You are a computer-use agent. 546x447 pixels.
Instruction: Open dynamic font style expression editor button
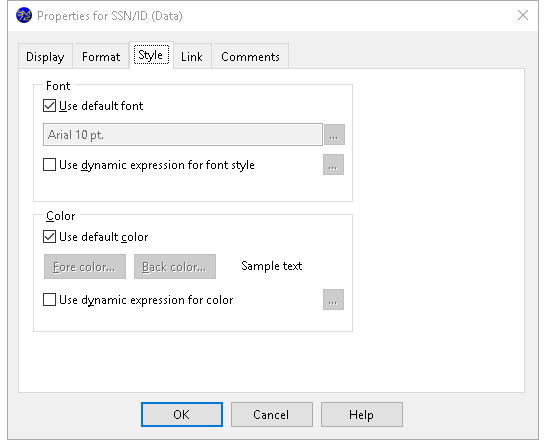333,165
